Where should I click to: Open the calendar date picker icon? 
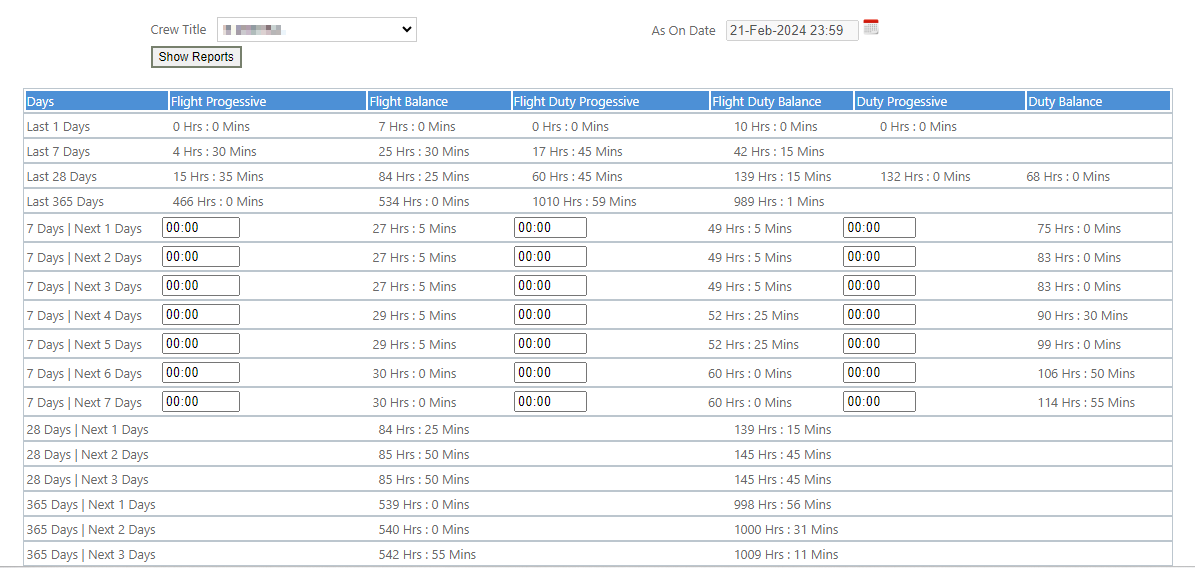[871, 28]
